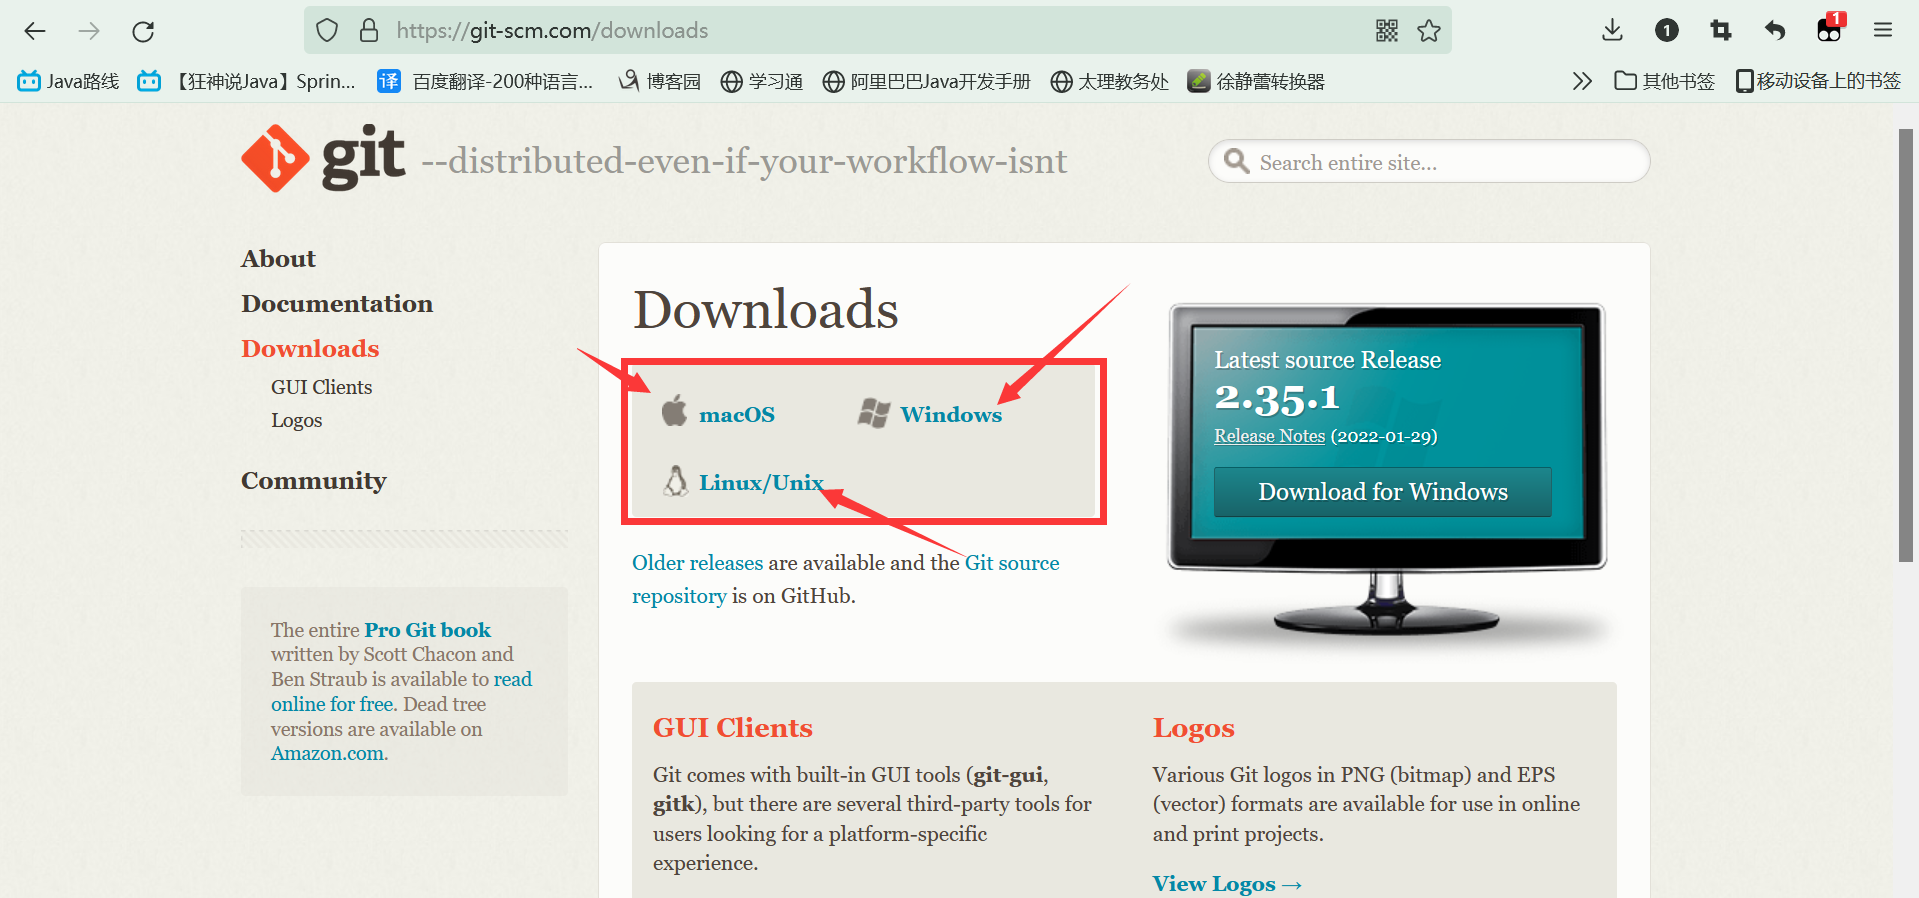Open the Amazon.com link
The image size is (1919, 898).
pos(327,754)
